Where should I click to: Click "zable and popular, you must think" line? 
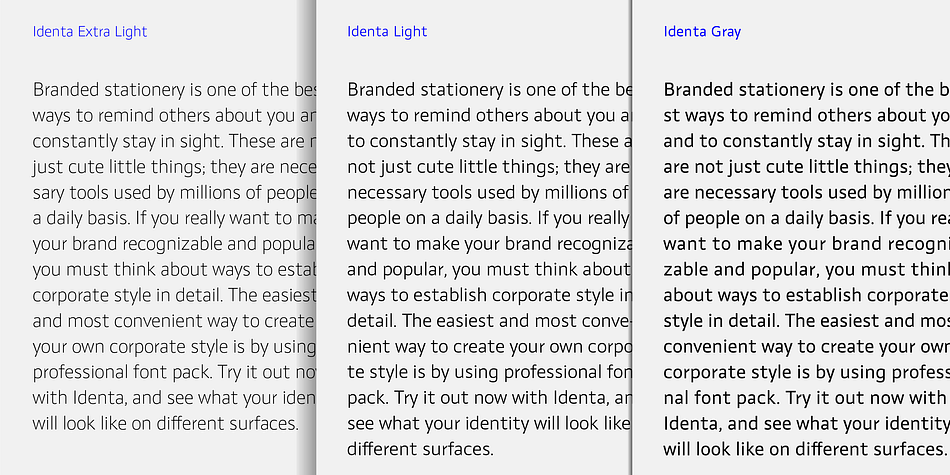point(806,270)
